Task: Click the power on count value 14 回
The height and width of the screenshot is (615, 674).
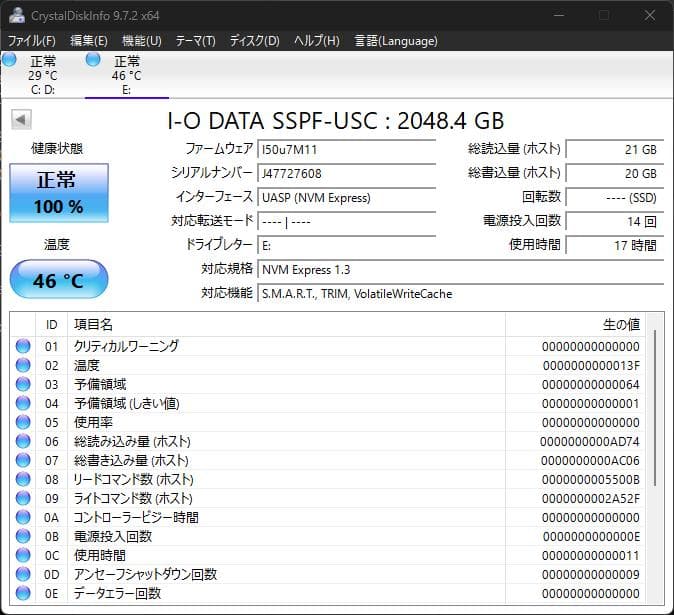Action: point(615,222)
